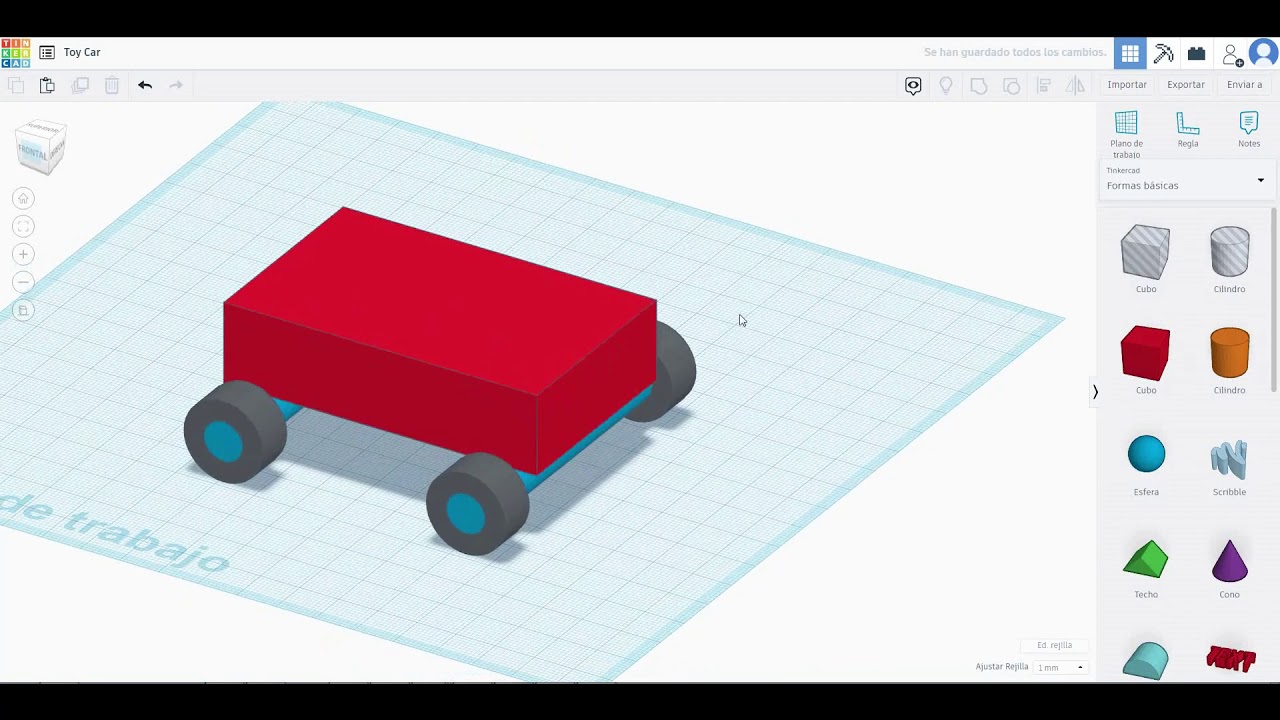This screenshot has width=1280, height=720.
Task: Click the Group shapes icon
Action: click(x=979, y=85)
